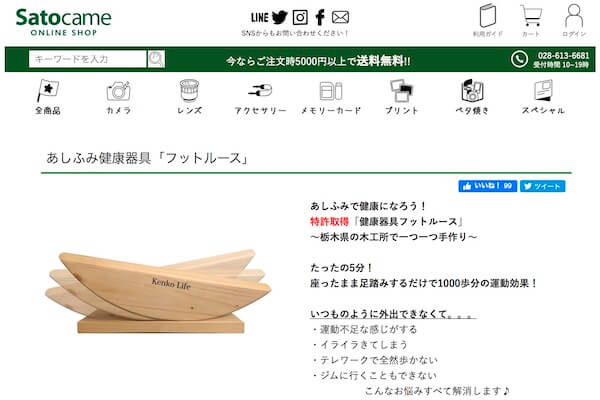Screen dimensions: 600x400
Task: Click the email envelope icon
Action: pyautogui.click(x=340, y=17)
